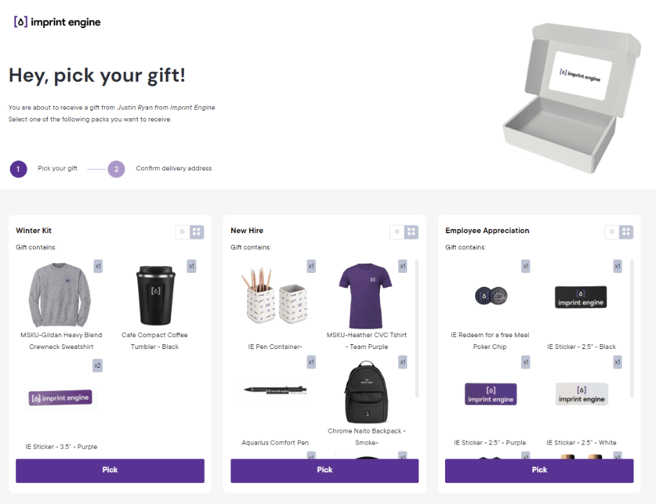Image resolution: width=656 pixels, height=504 pixels.
Task: Select the black IE Sticker thumbnail
Action: [581, 297]
